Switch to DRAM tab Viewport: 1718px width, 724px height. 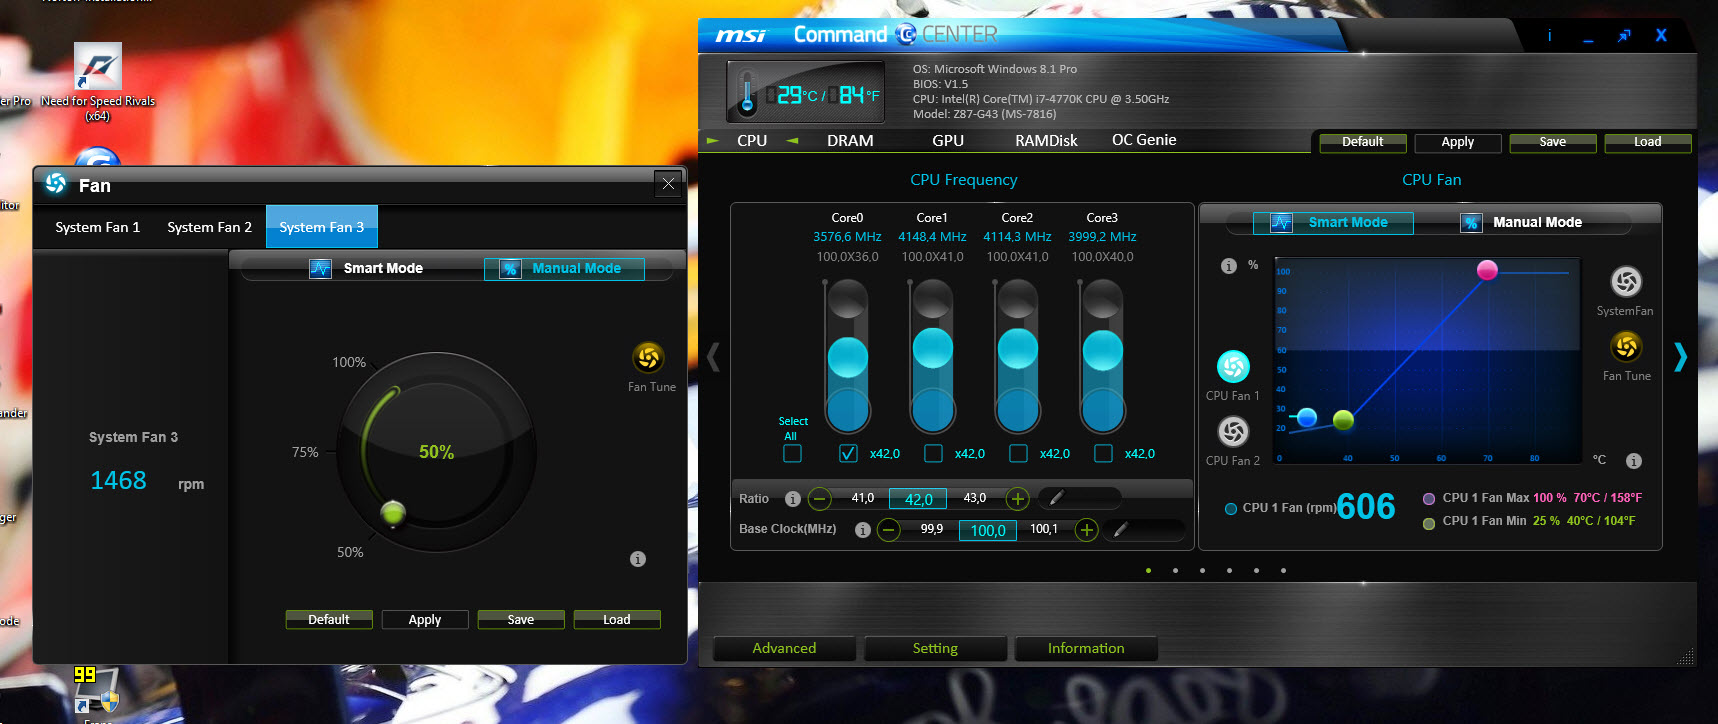click(x=850, y=141)
